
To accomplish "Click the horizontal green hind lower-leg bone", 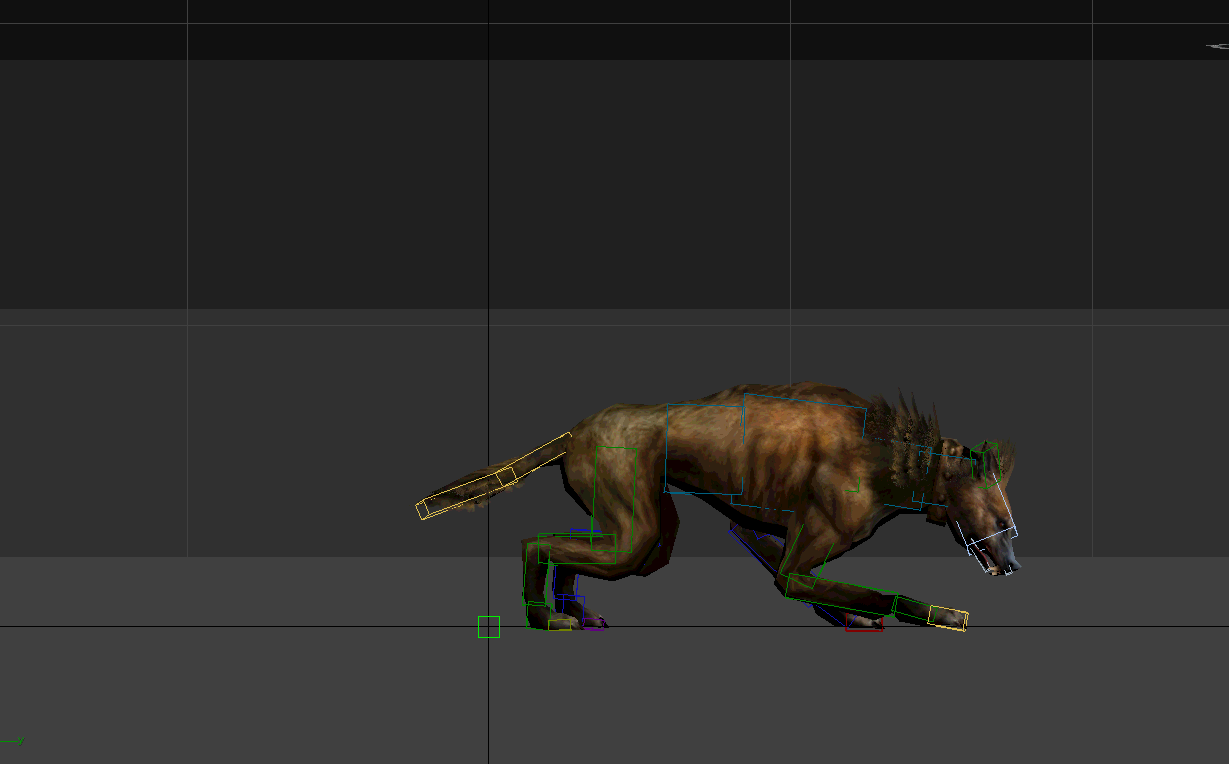I will (x=576, y=548).
